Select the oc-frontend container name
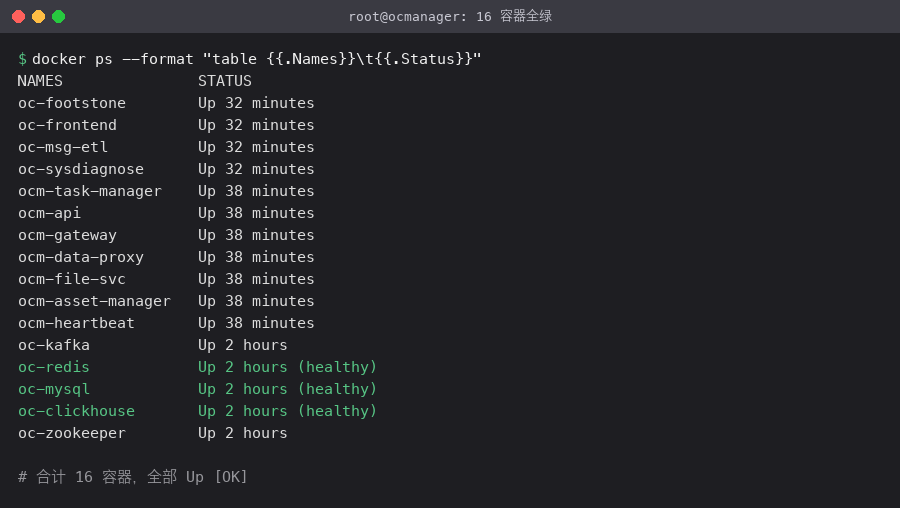 click(x=67, y=125)
